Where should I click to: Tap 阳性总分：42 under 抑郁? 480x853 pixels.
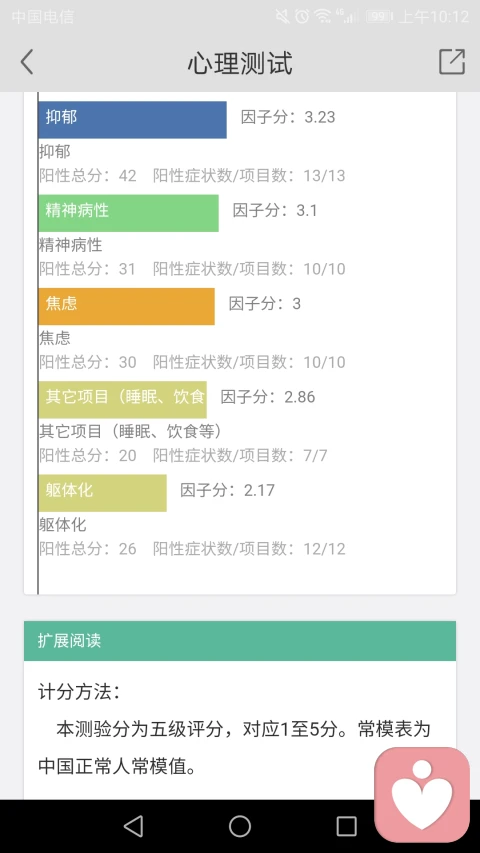coord(88,175)
